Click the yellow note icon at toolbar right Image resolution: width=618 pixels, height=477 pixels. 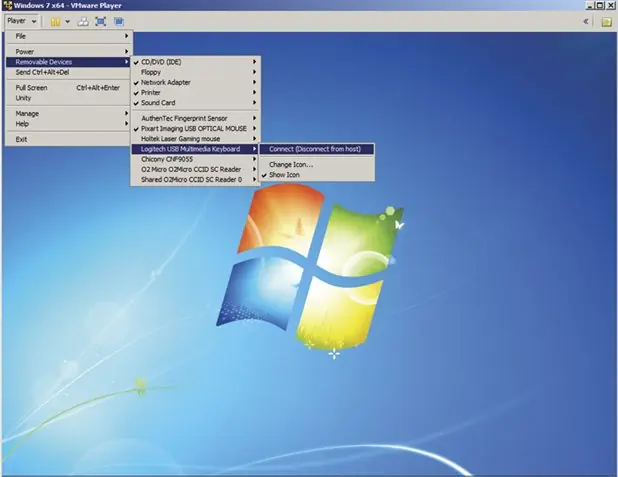point(607,22)
